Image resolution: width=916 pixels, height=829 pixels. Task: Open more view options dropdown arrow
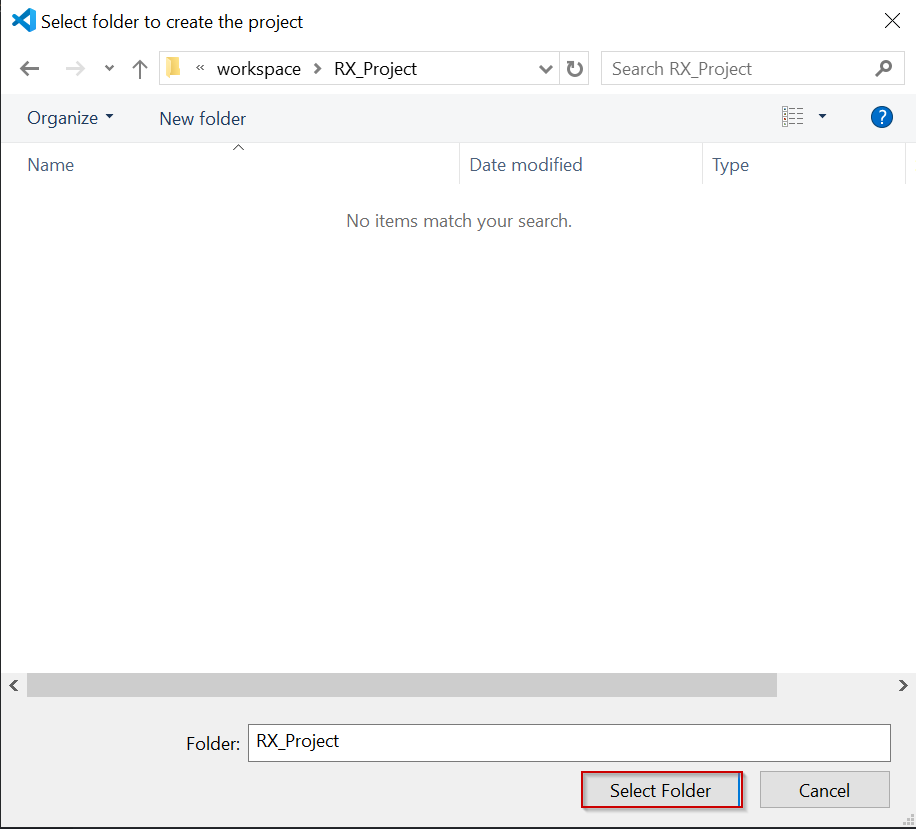(x=823, y=116)
